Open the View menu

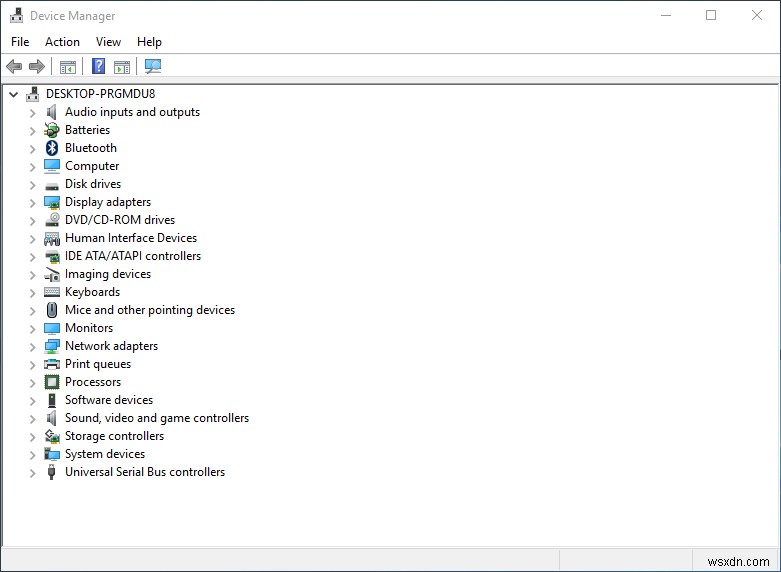tap(108, 42)
